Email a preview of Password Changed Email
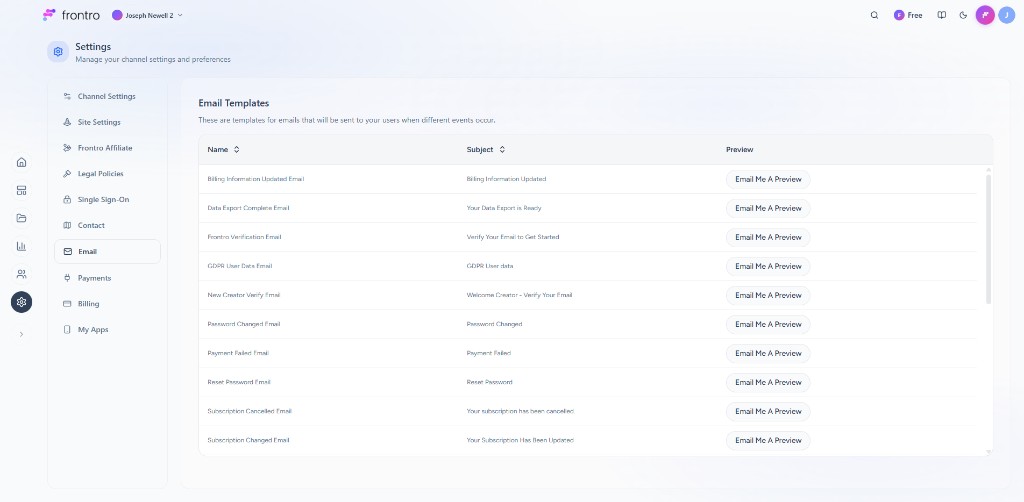Image resolution: width=1024 pixels, height=502 pixels. pos(767,324)
